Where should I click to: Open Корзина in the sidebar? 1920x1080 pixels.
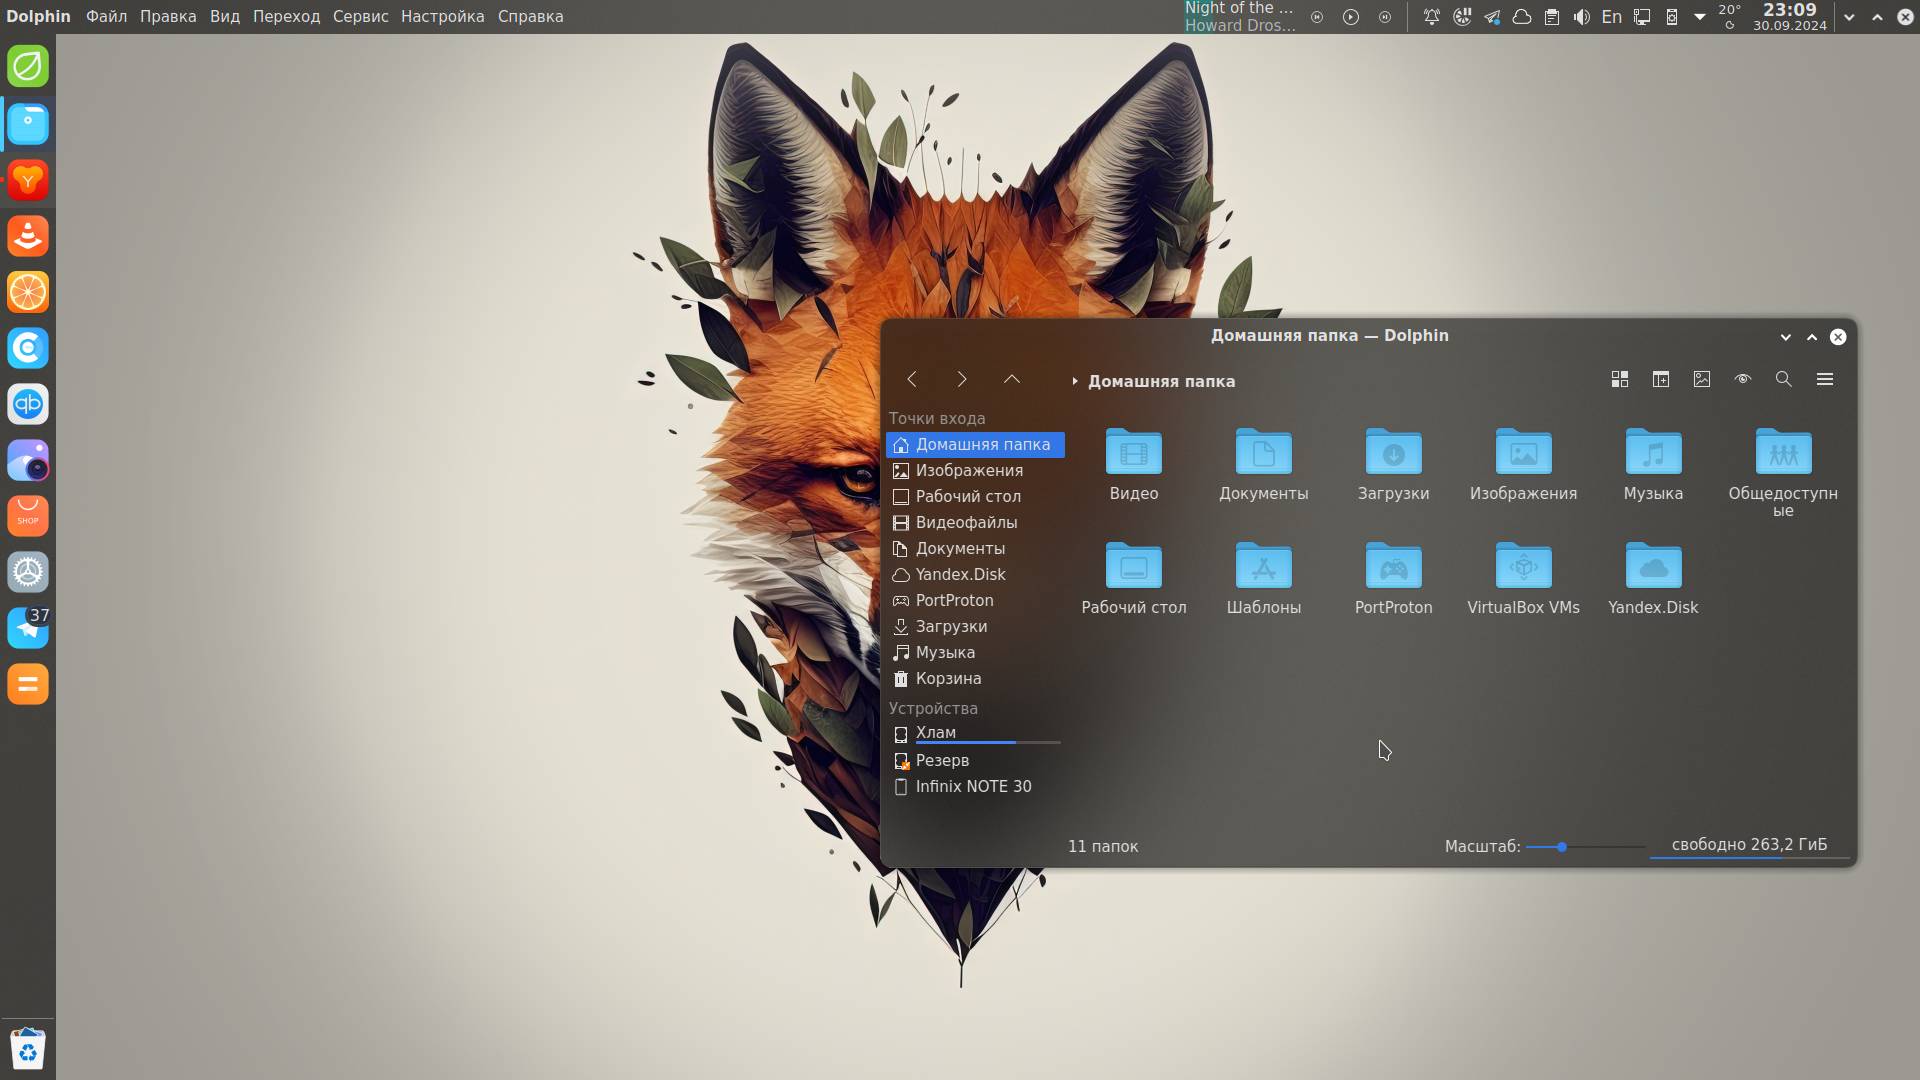948,678
